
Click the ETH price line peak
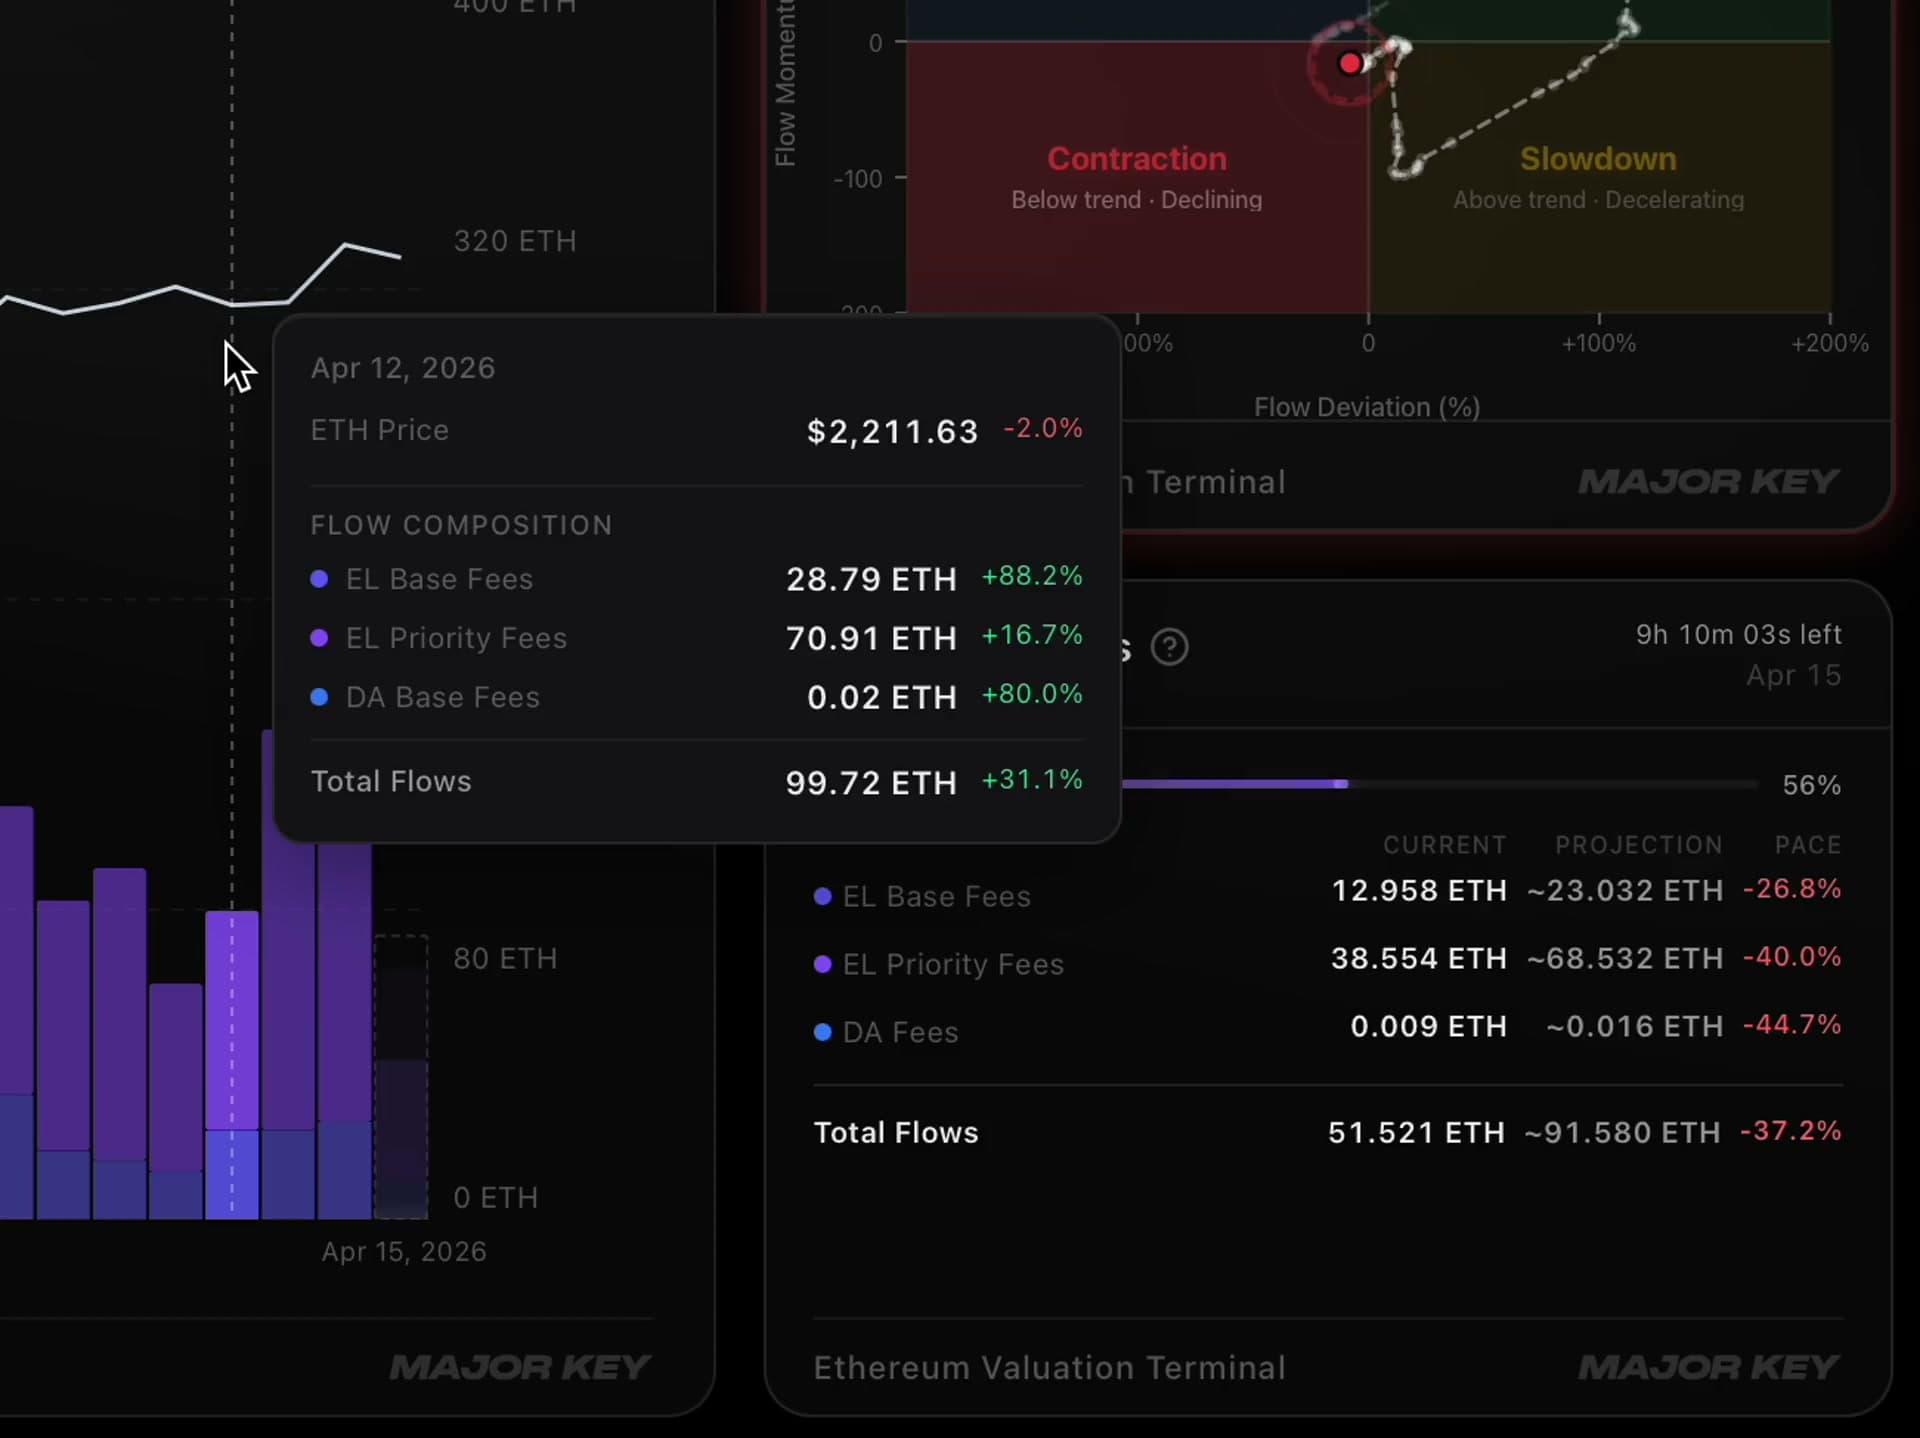[346, 244]
